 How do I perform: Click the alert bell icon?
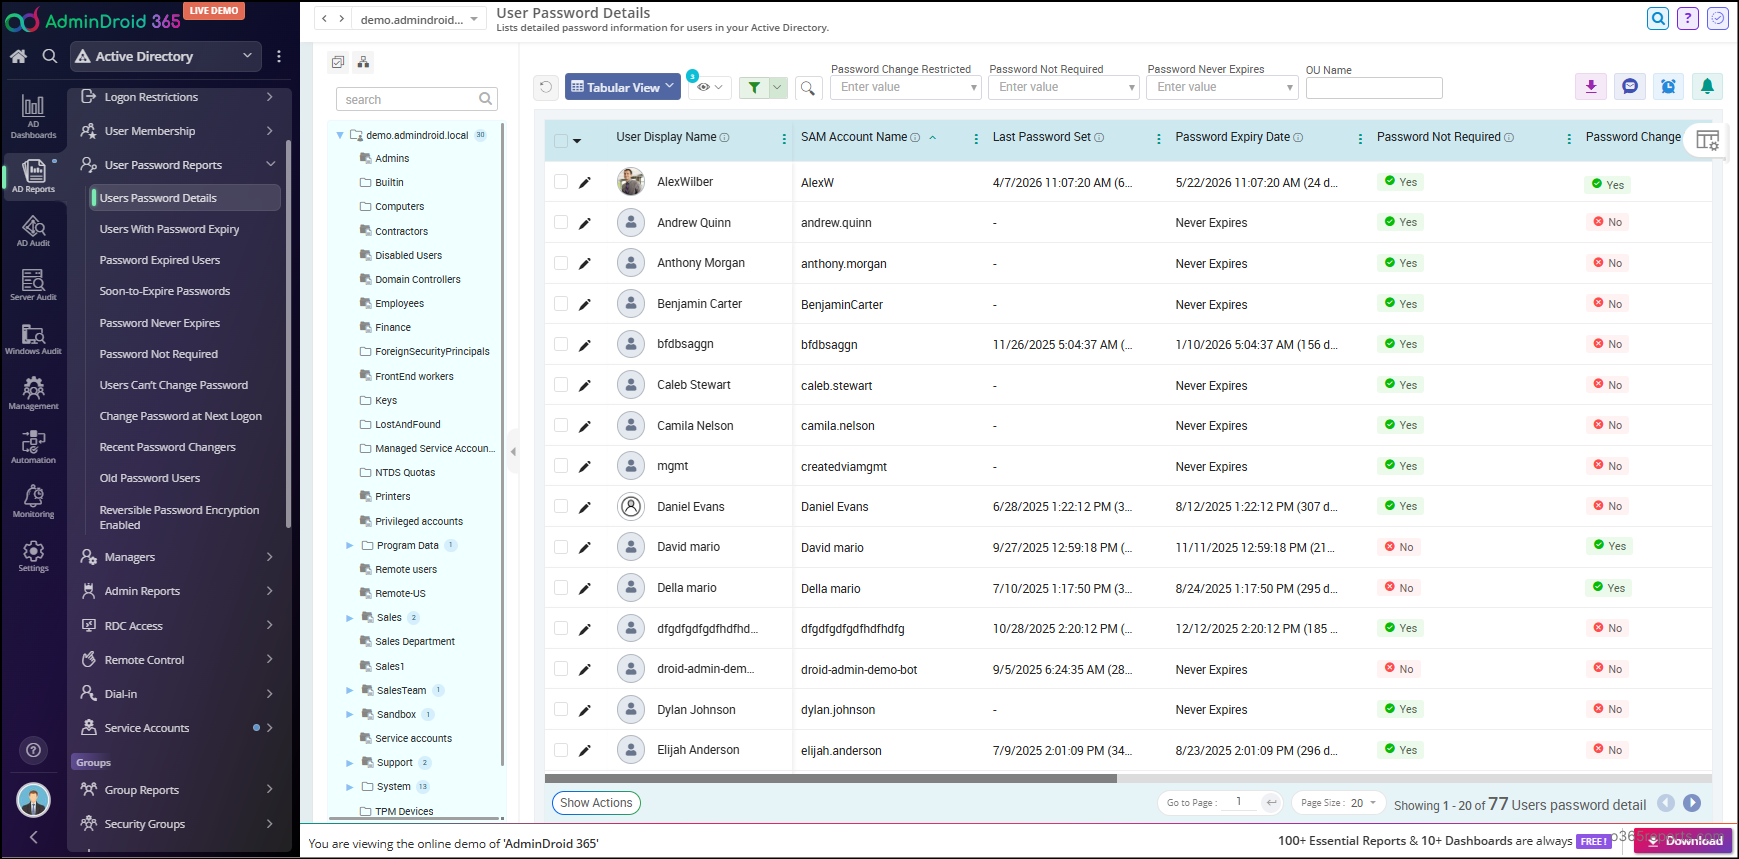[1708, 87]
